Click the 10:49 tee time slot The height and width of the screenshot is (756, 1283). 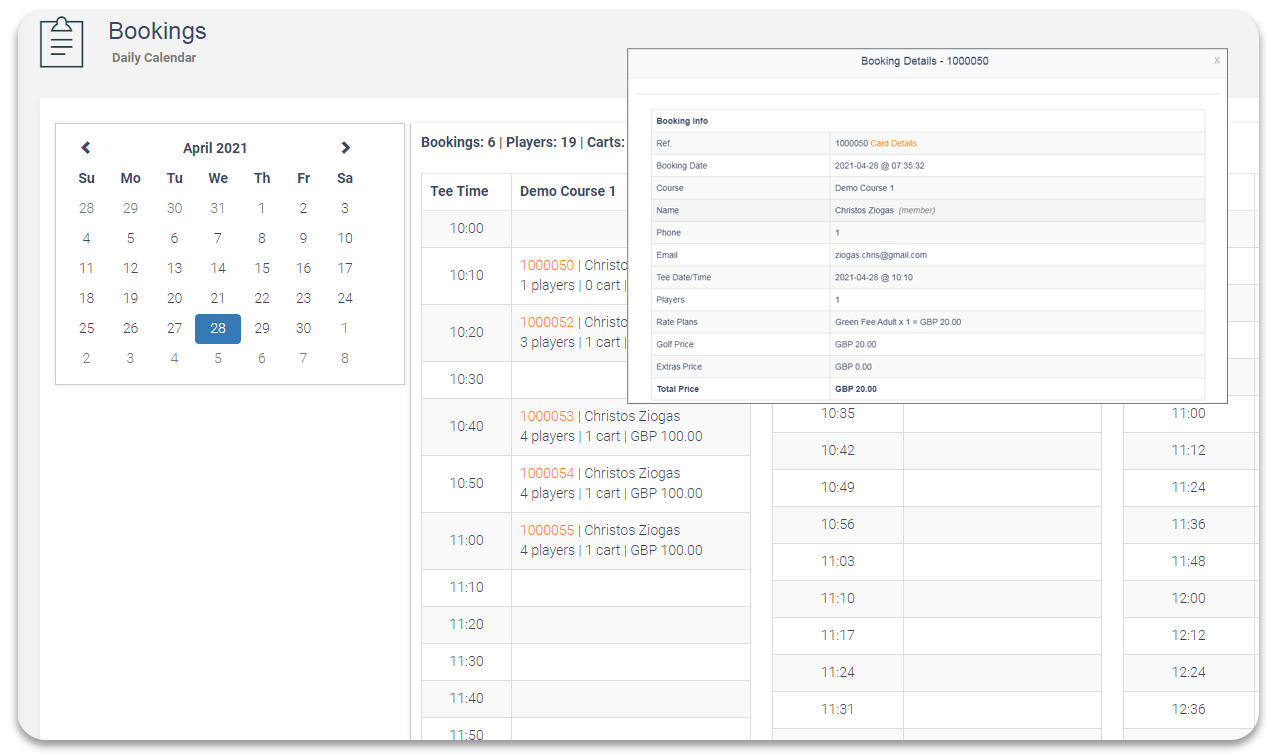point(838,487)
